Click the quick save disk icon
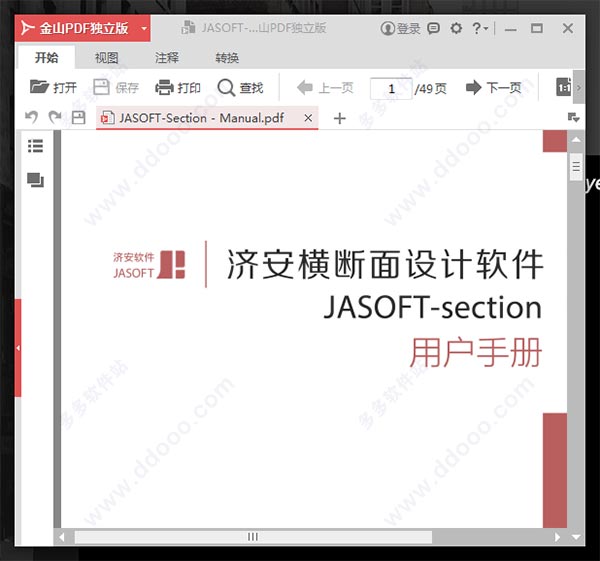 tap(78, 117)
